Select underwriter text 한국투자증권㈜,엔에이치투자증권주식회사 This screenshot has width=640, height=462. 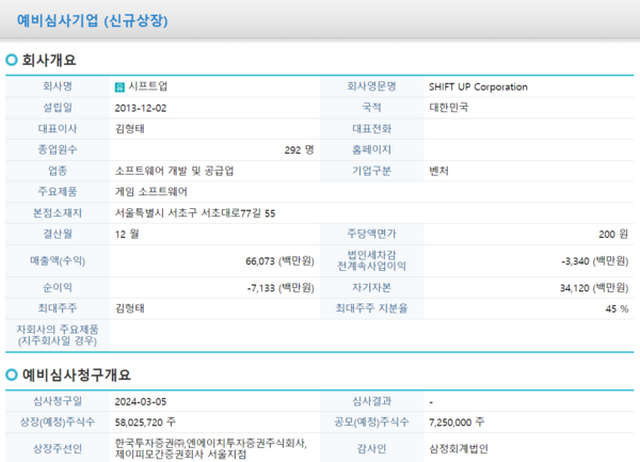coord(211,443)
